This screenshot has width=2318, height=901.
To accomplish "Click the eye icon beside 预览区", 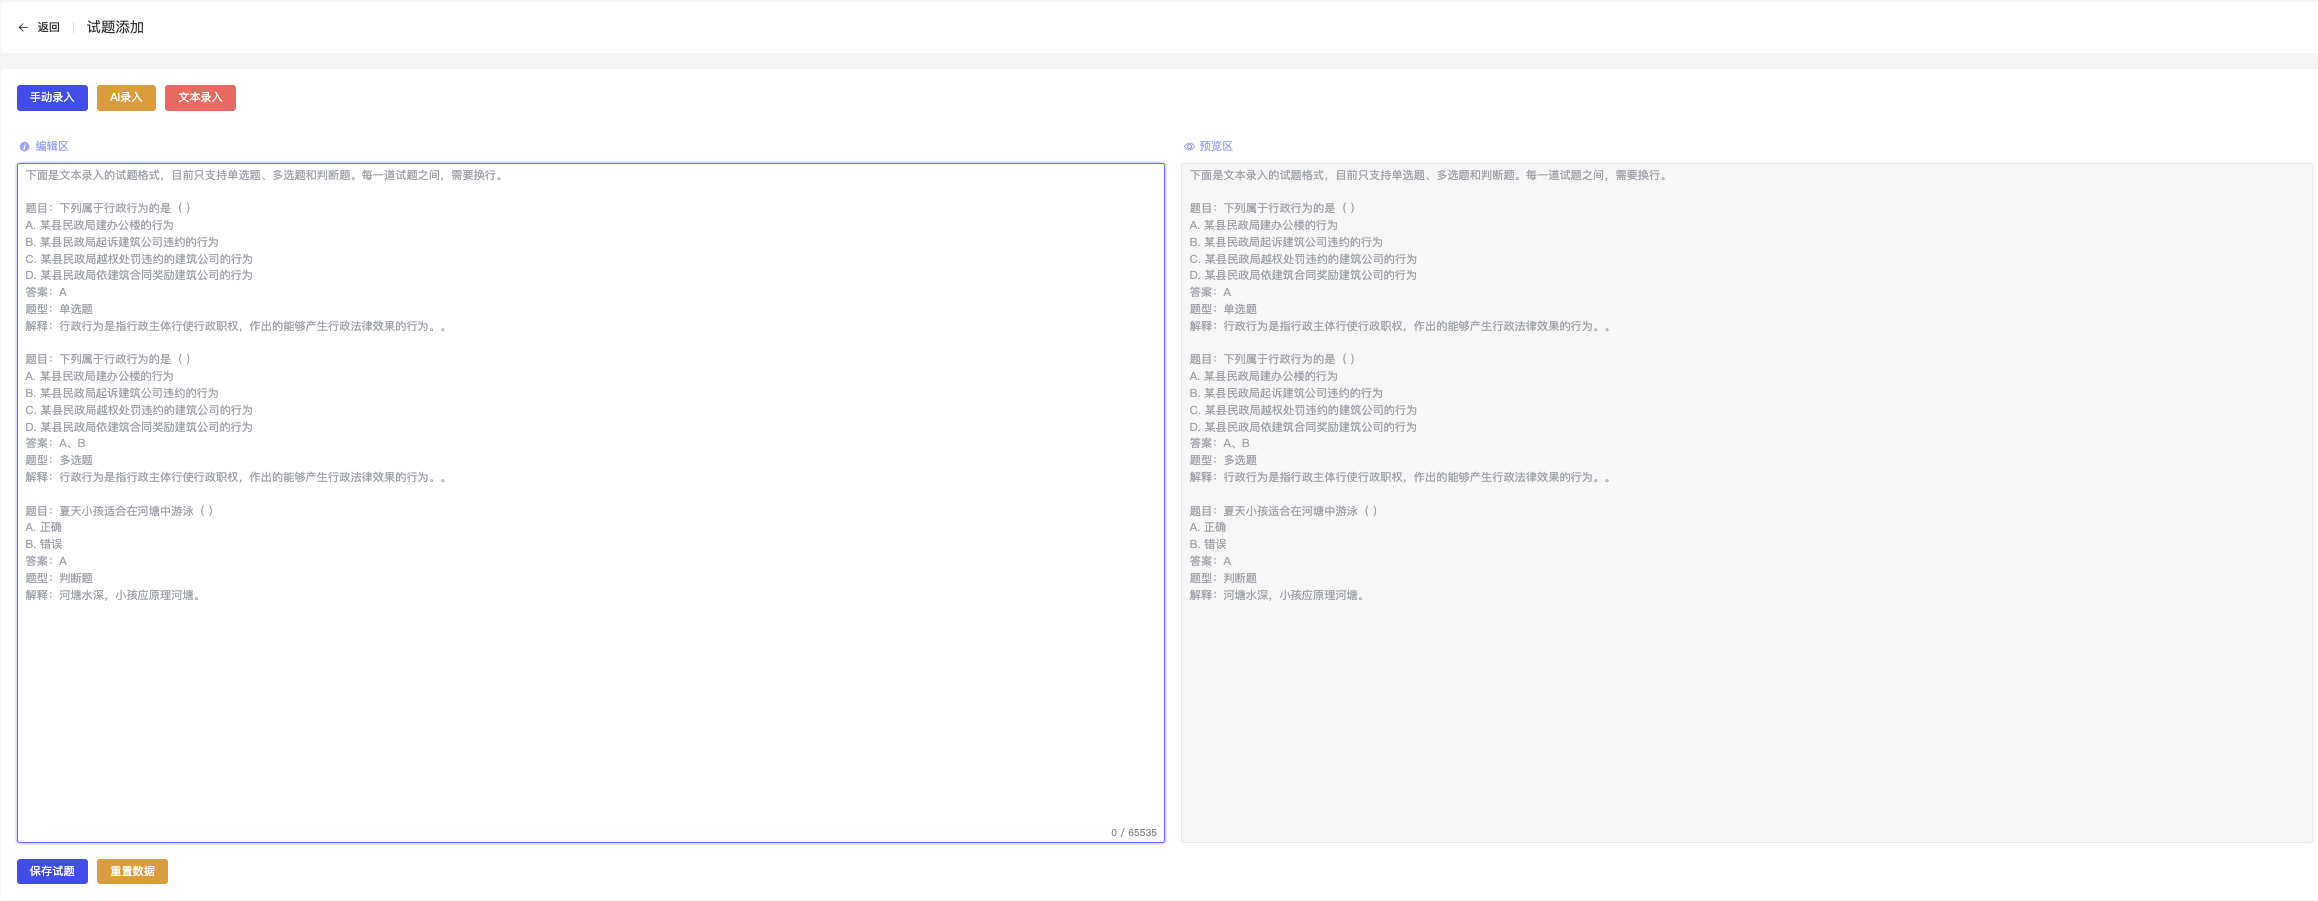I will coord(1189,146).
